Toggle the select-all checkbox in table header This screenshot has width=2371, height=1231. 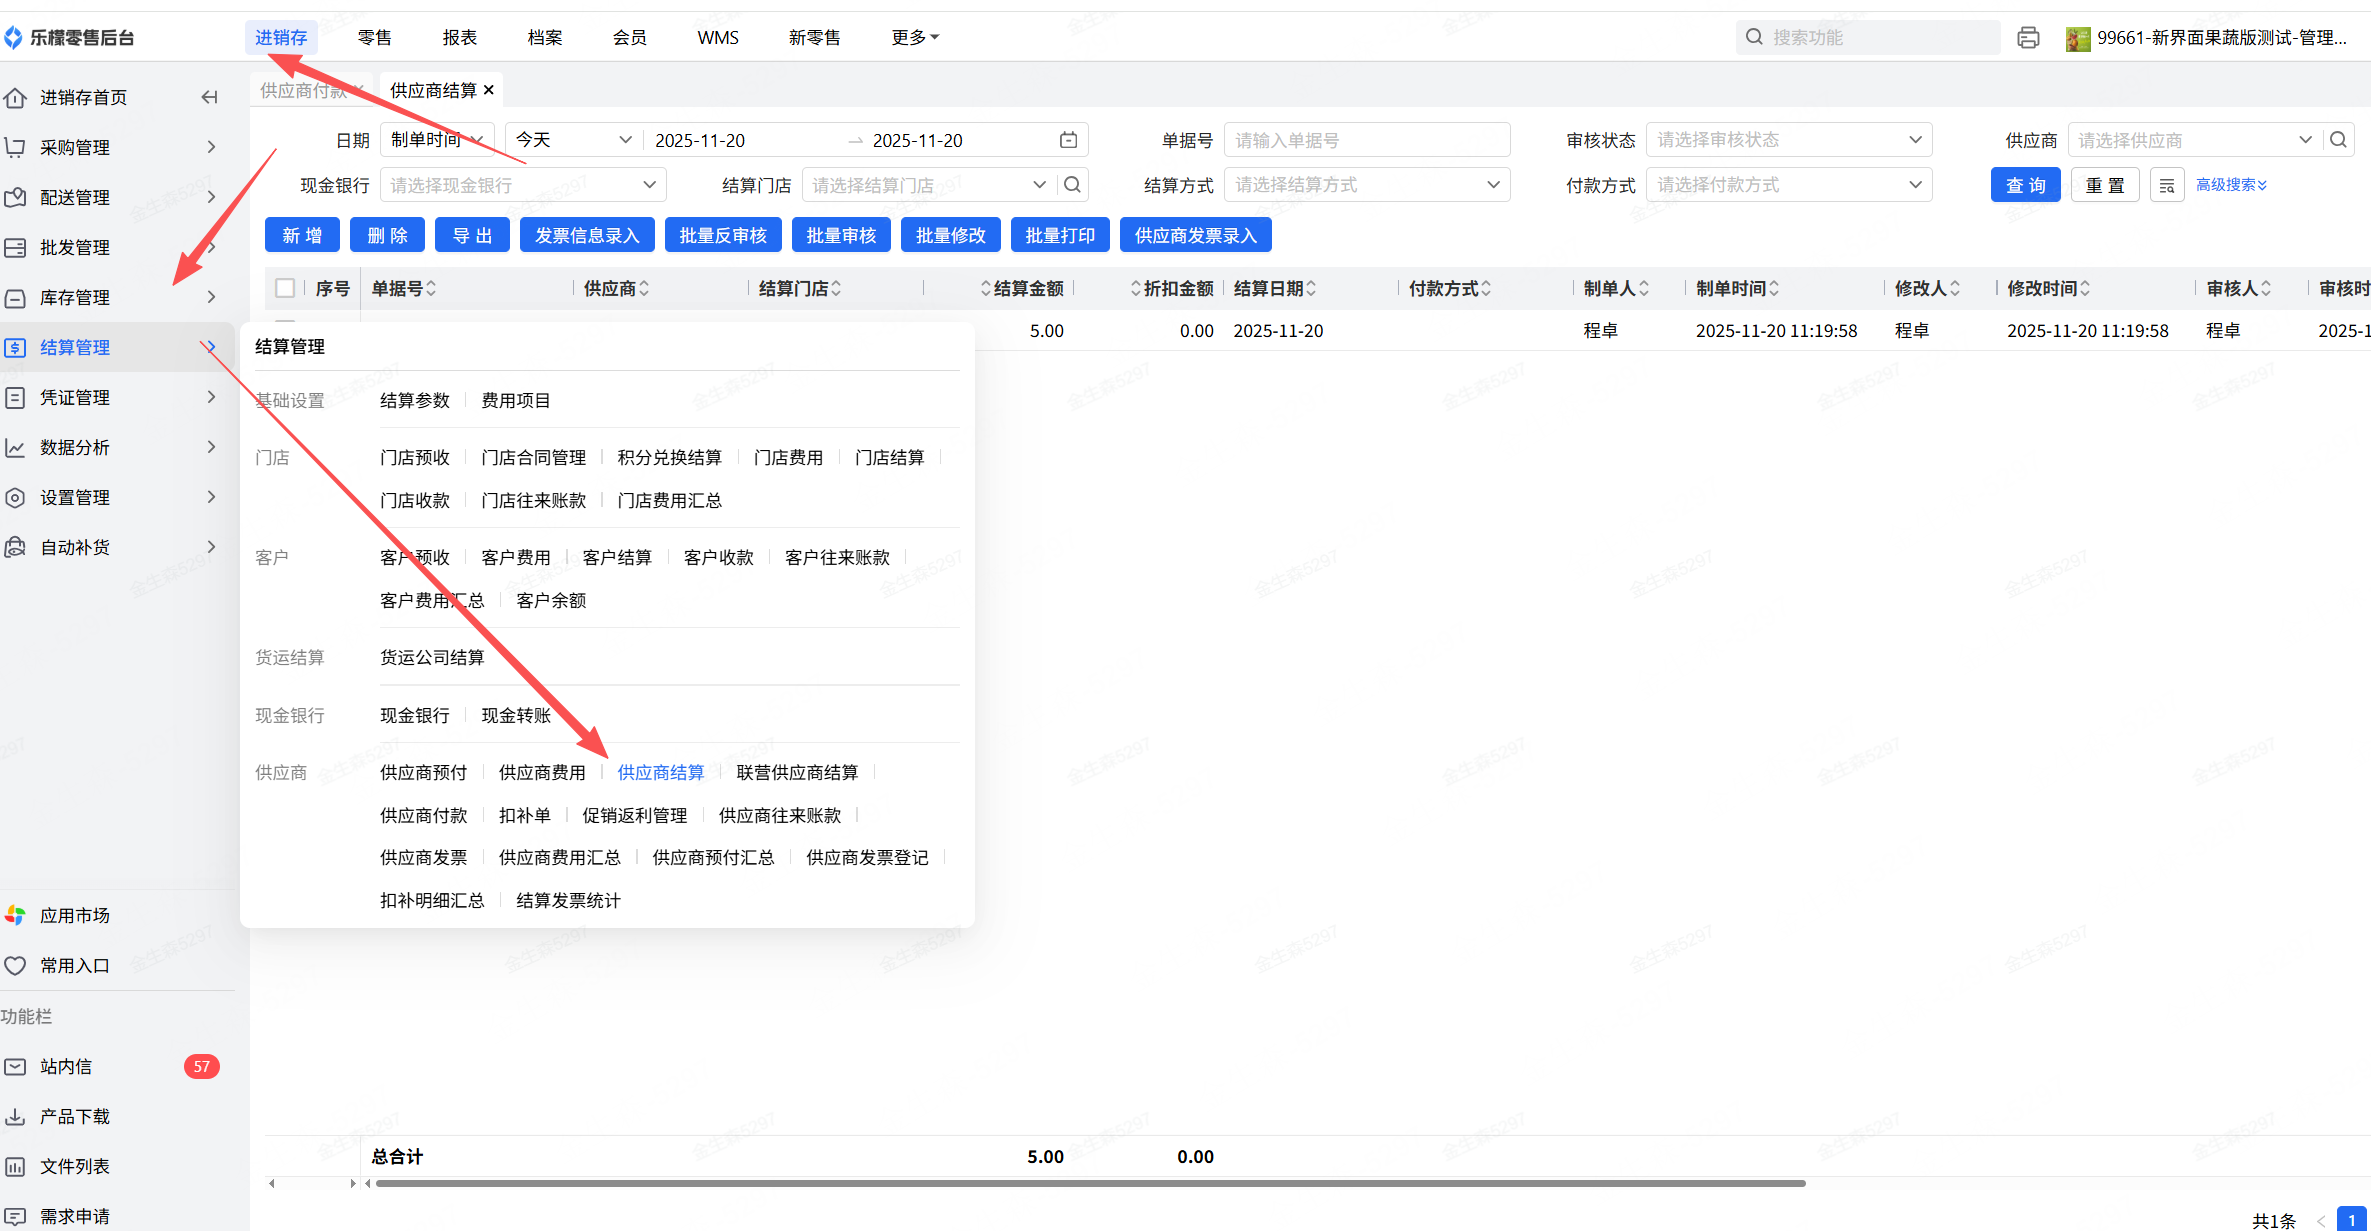285,289
